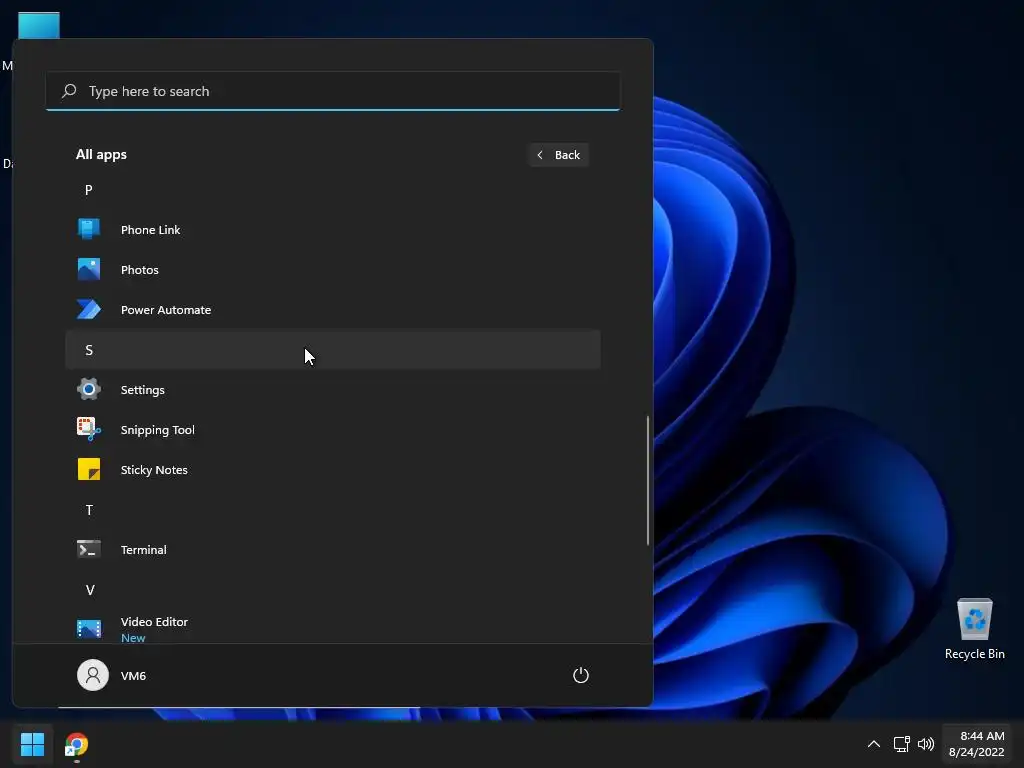Launch Power Automate from its icon

coord(89,309)
